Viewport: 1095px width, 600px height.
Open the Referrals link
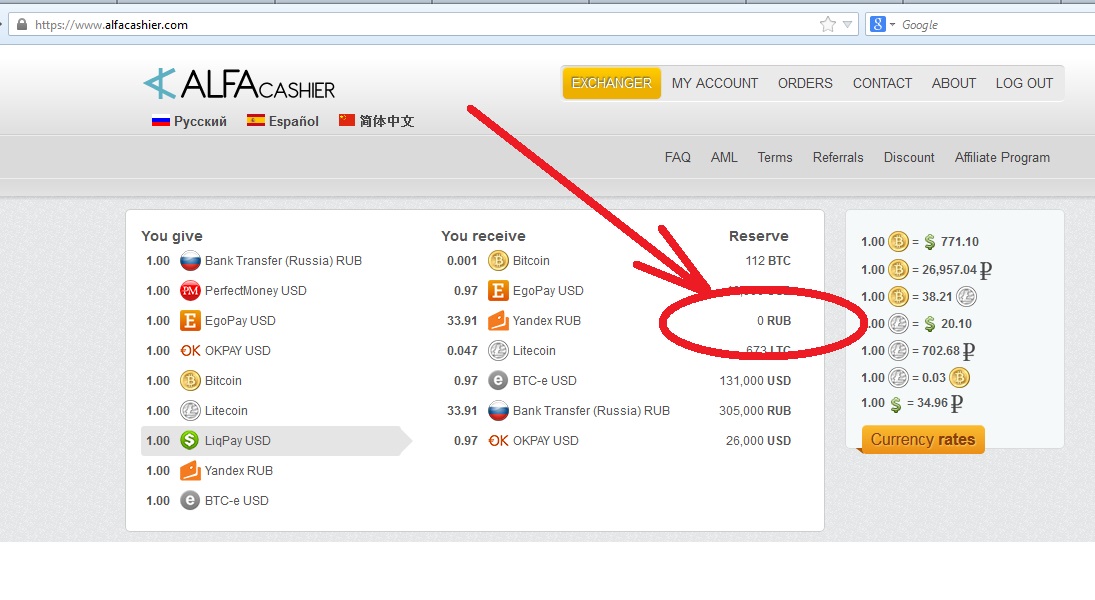[838, 157]
